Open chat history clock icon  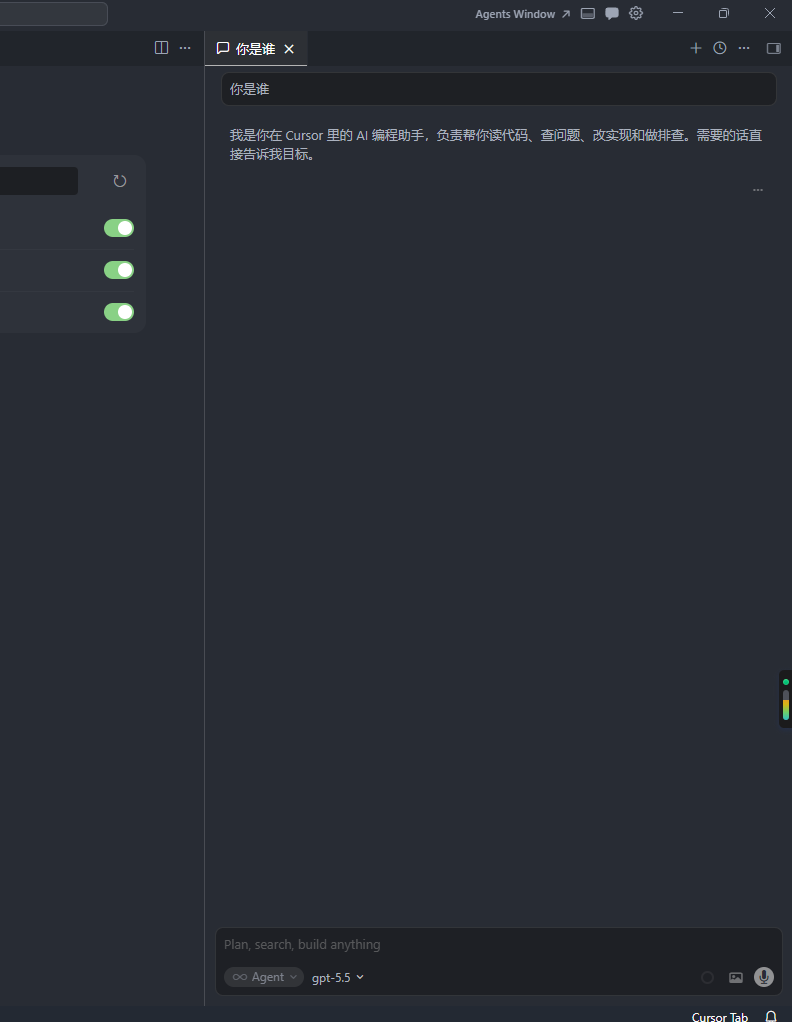point(720,48)
